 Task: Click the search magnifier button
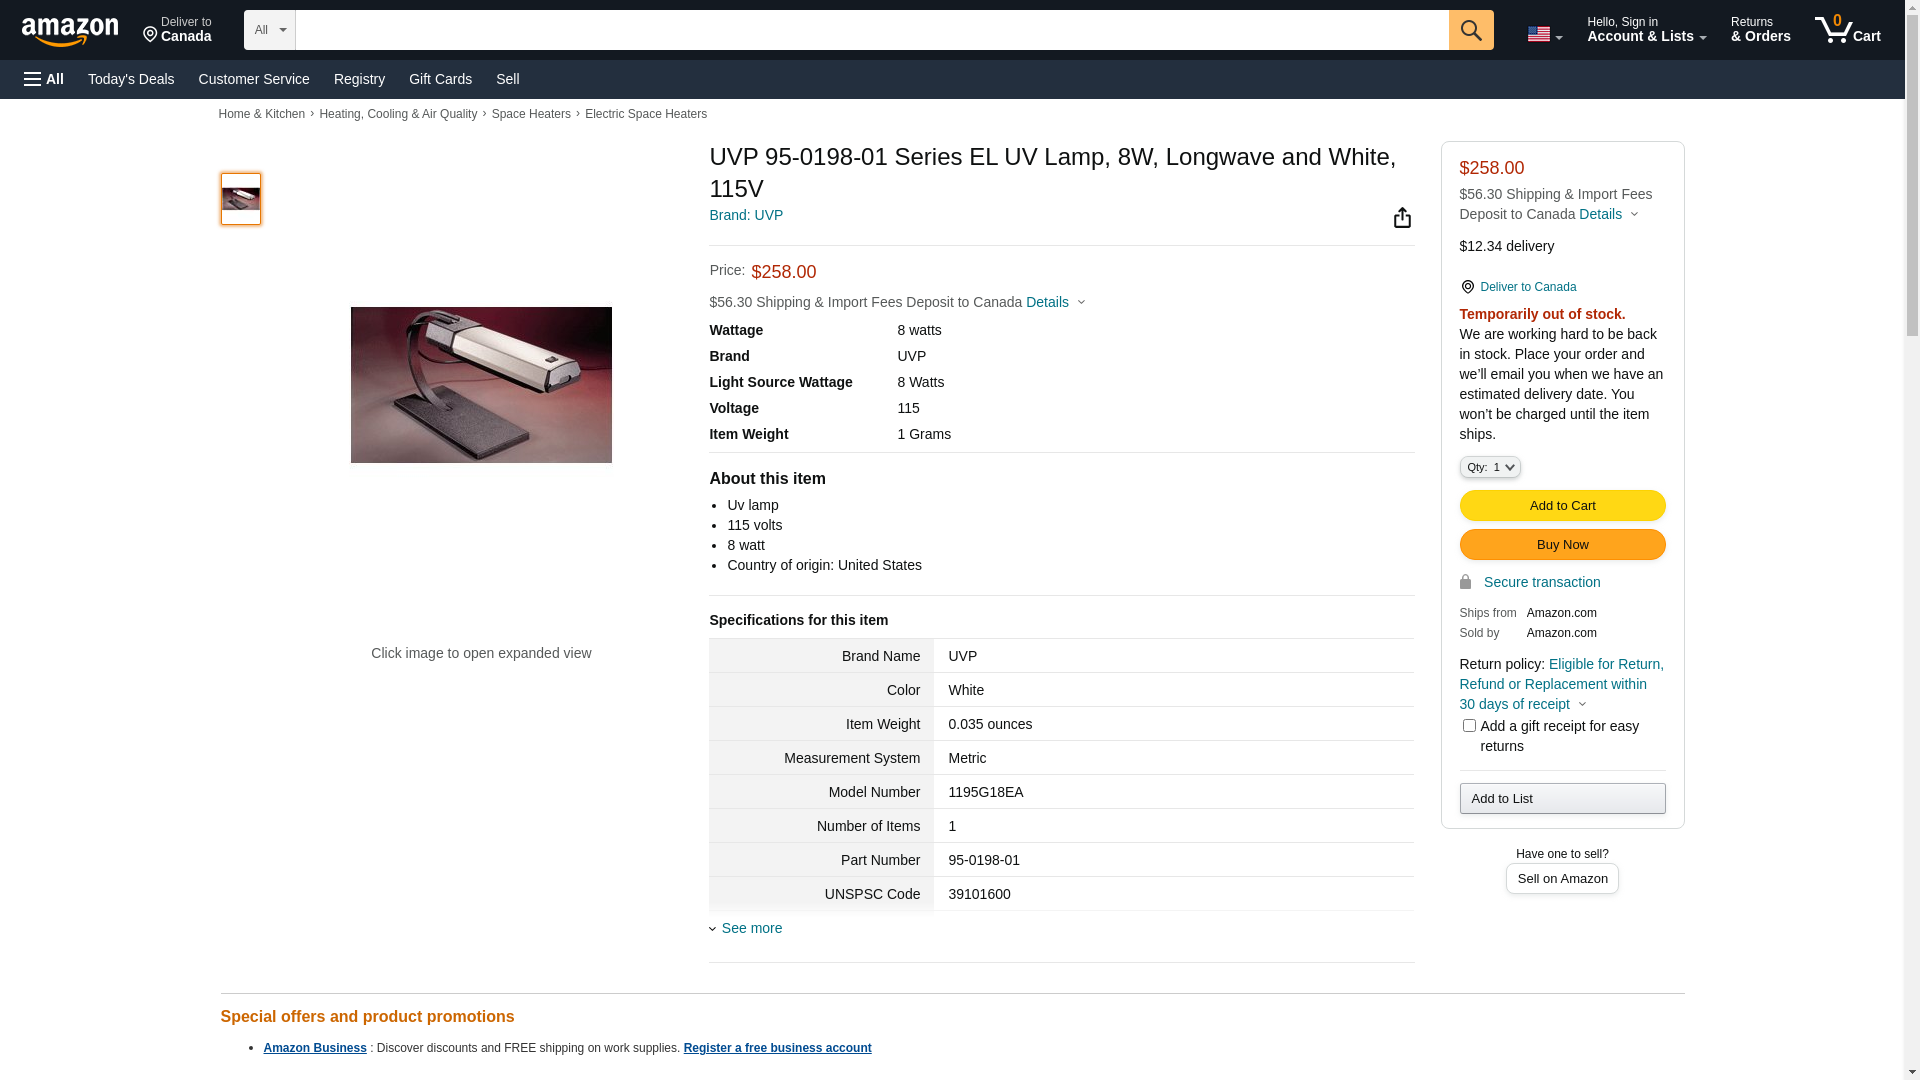tap(1471, 30)
